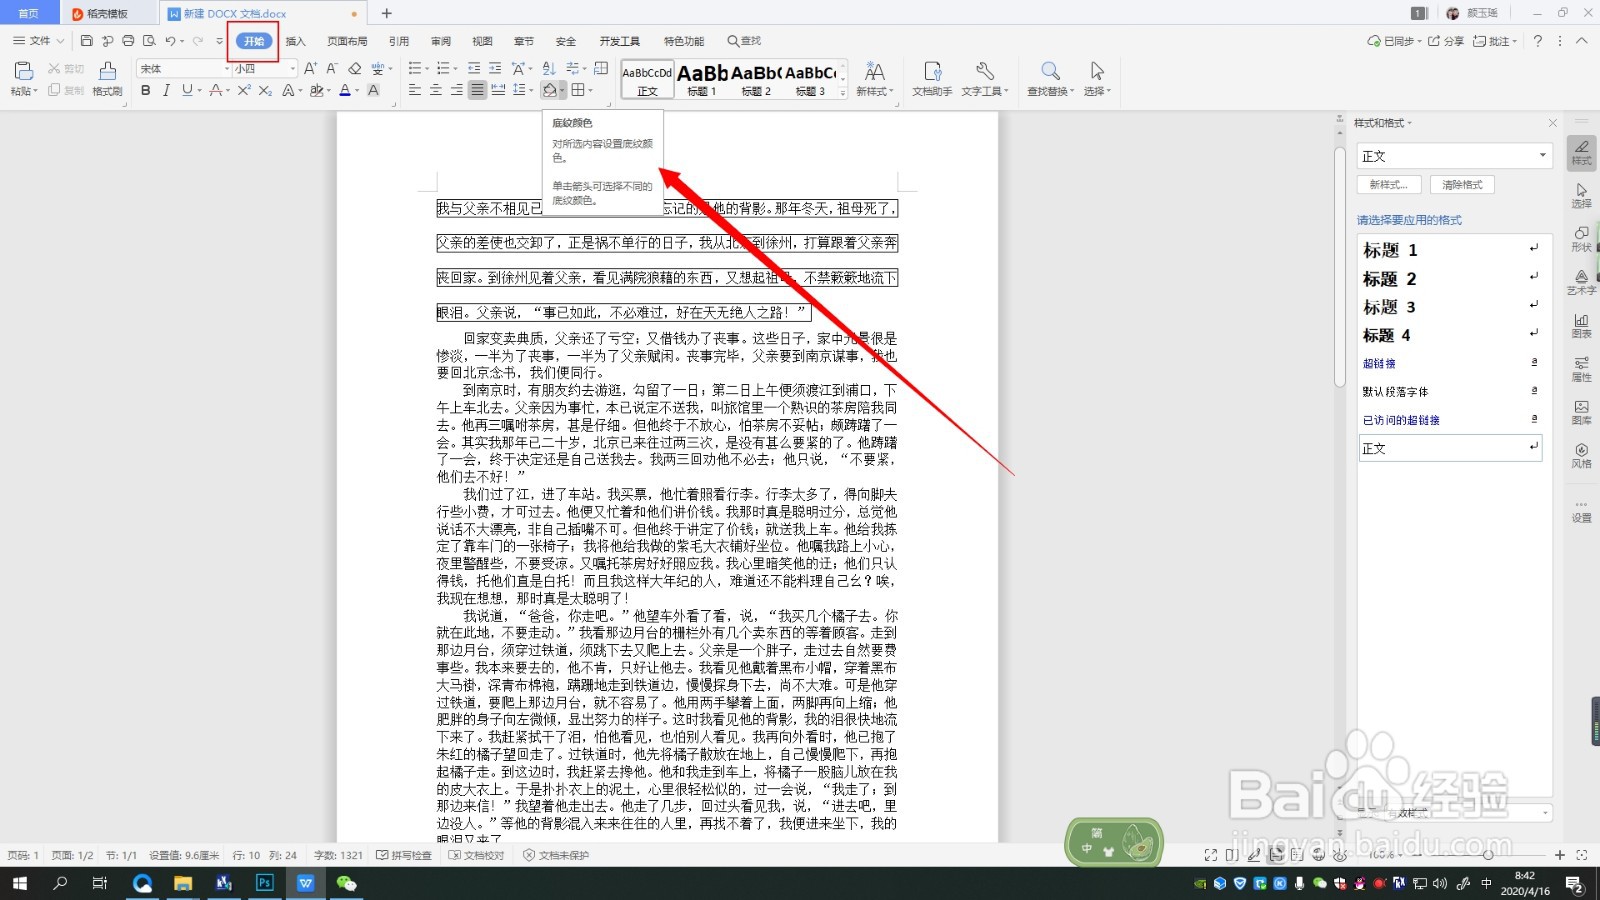1600x900 pixels.
Task: Switch to the 插入 ribbon tab
Action: pyautogui.click(x=295, y=41)
